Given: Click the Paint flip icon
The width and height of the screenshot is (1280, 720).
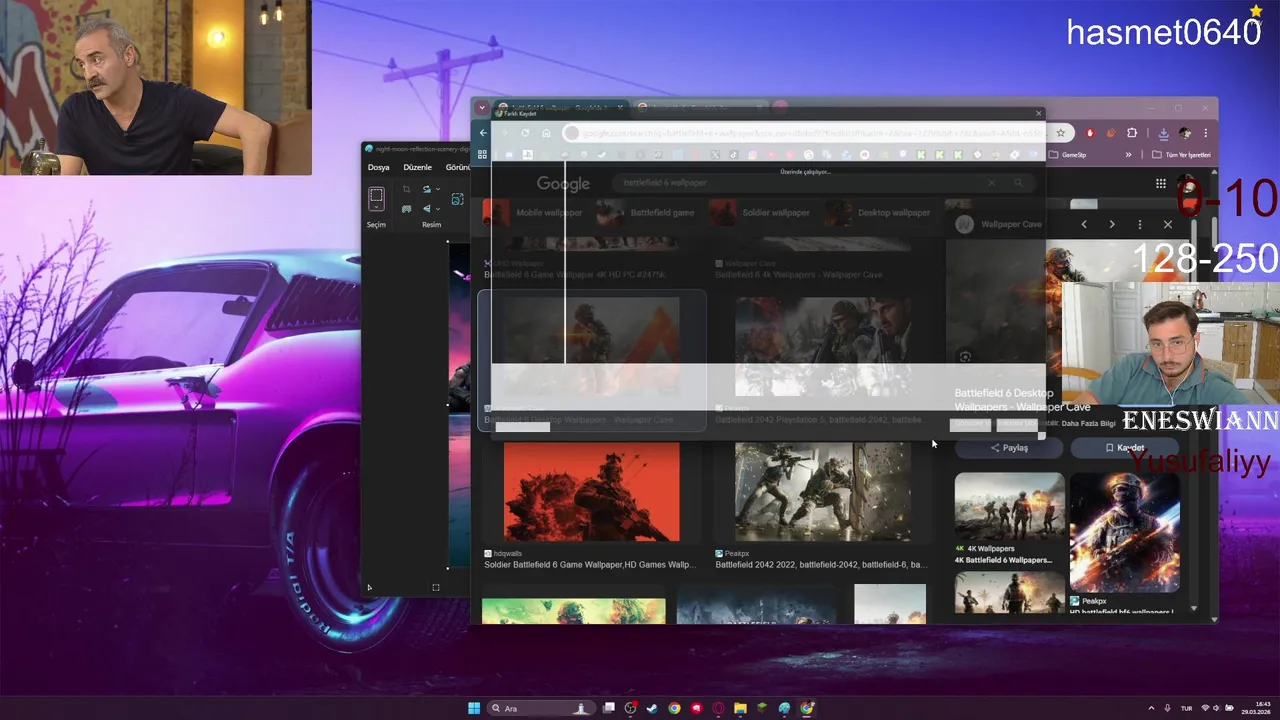Looking at the screenshot, I should coord(426,209).
